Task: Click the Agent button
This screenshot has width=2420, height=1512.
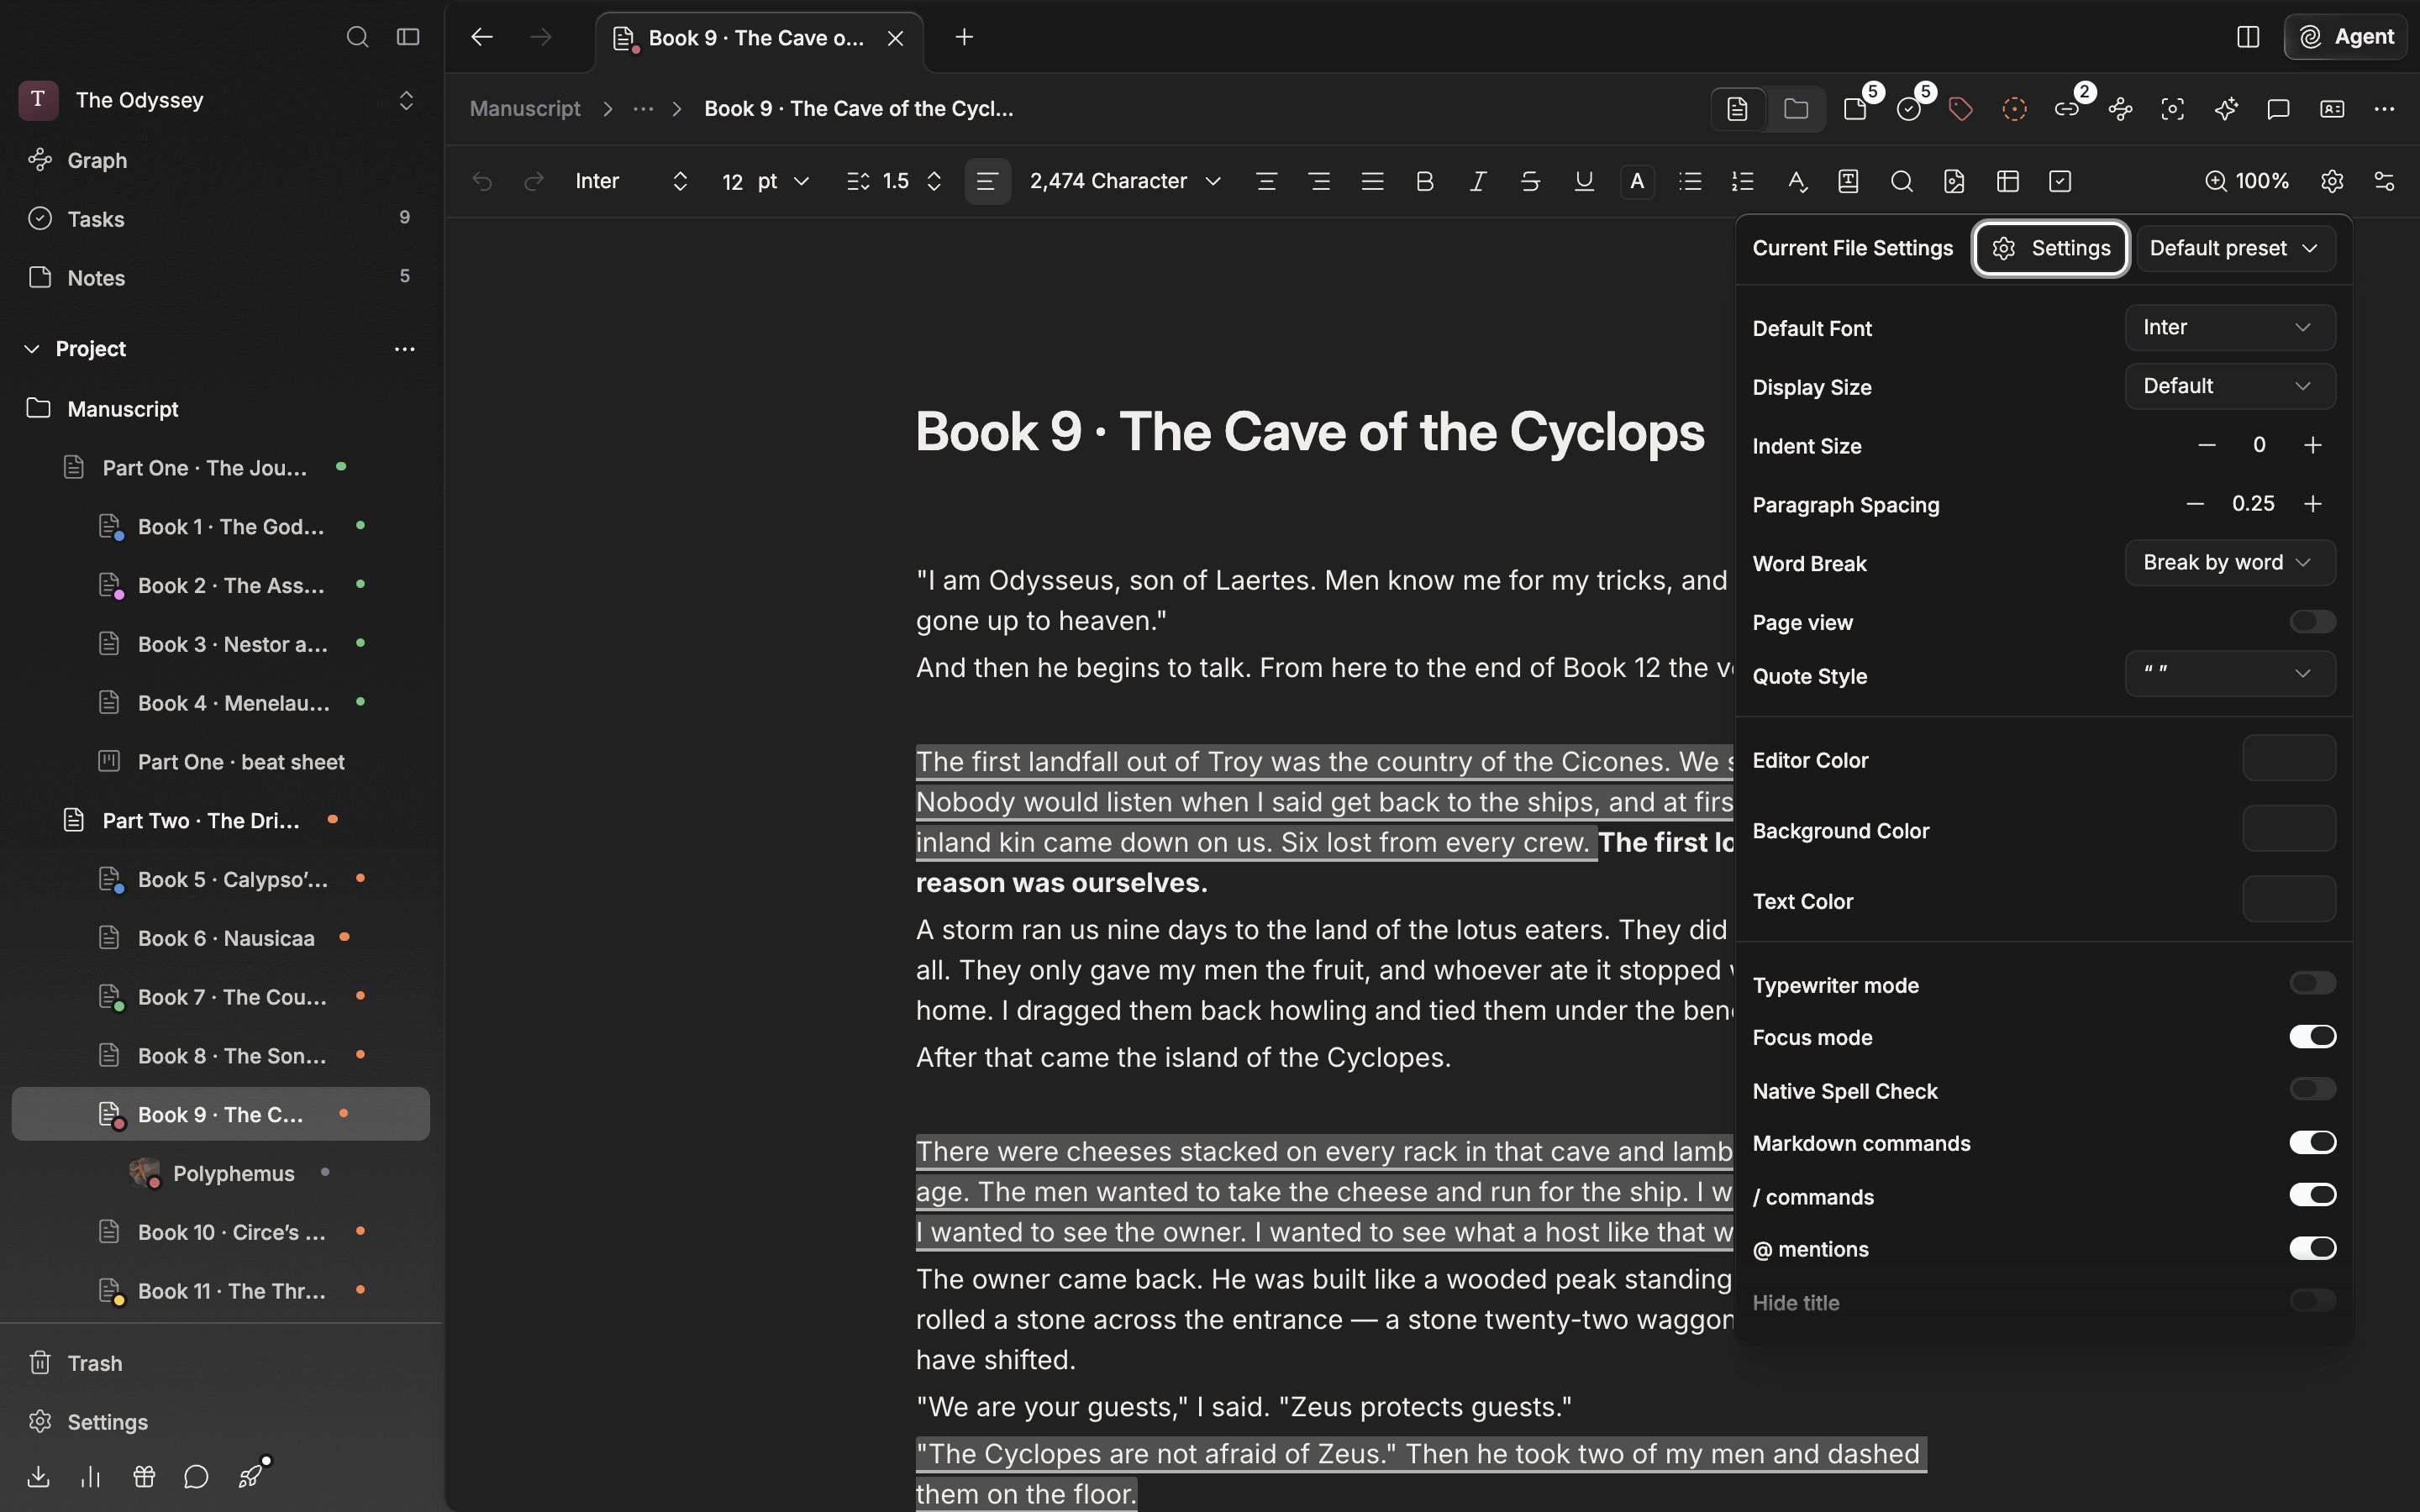Action: (2345, 37)
